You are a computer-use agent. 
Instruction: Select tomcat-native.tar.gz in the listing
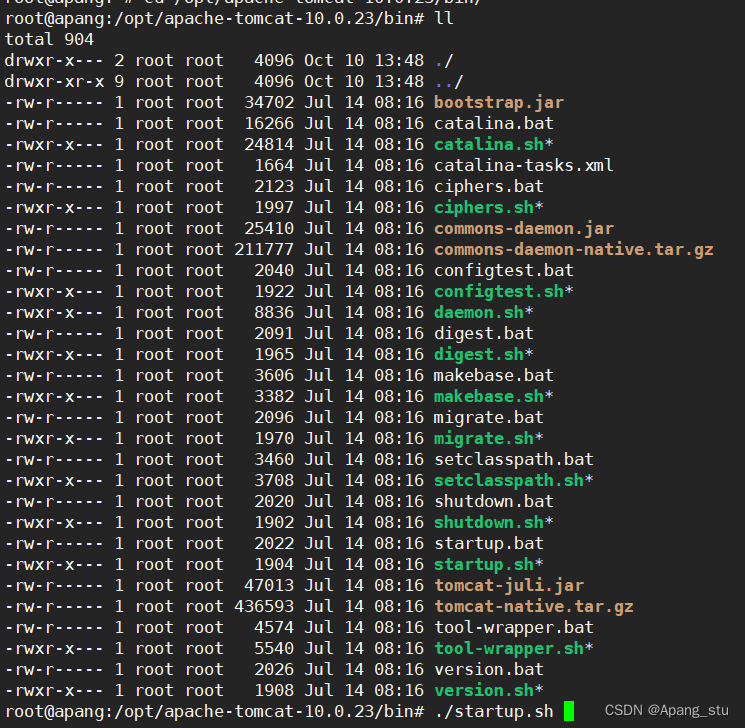[534, 606]
